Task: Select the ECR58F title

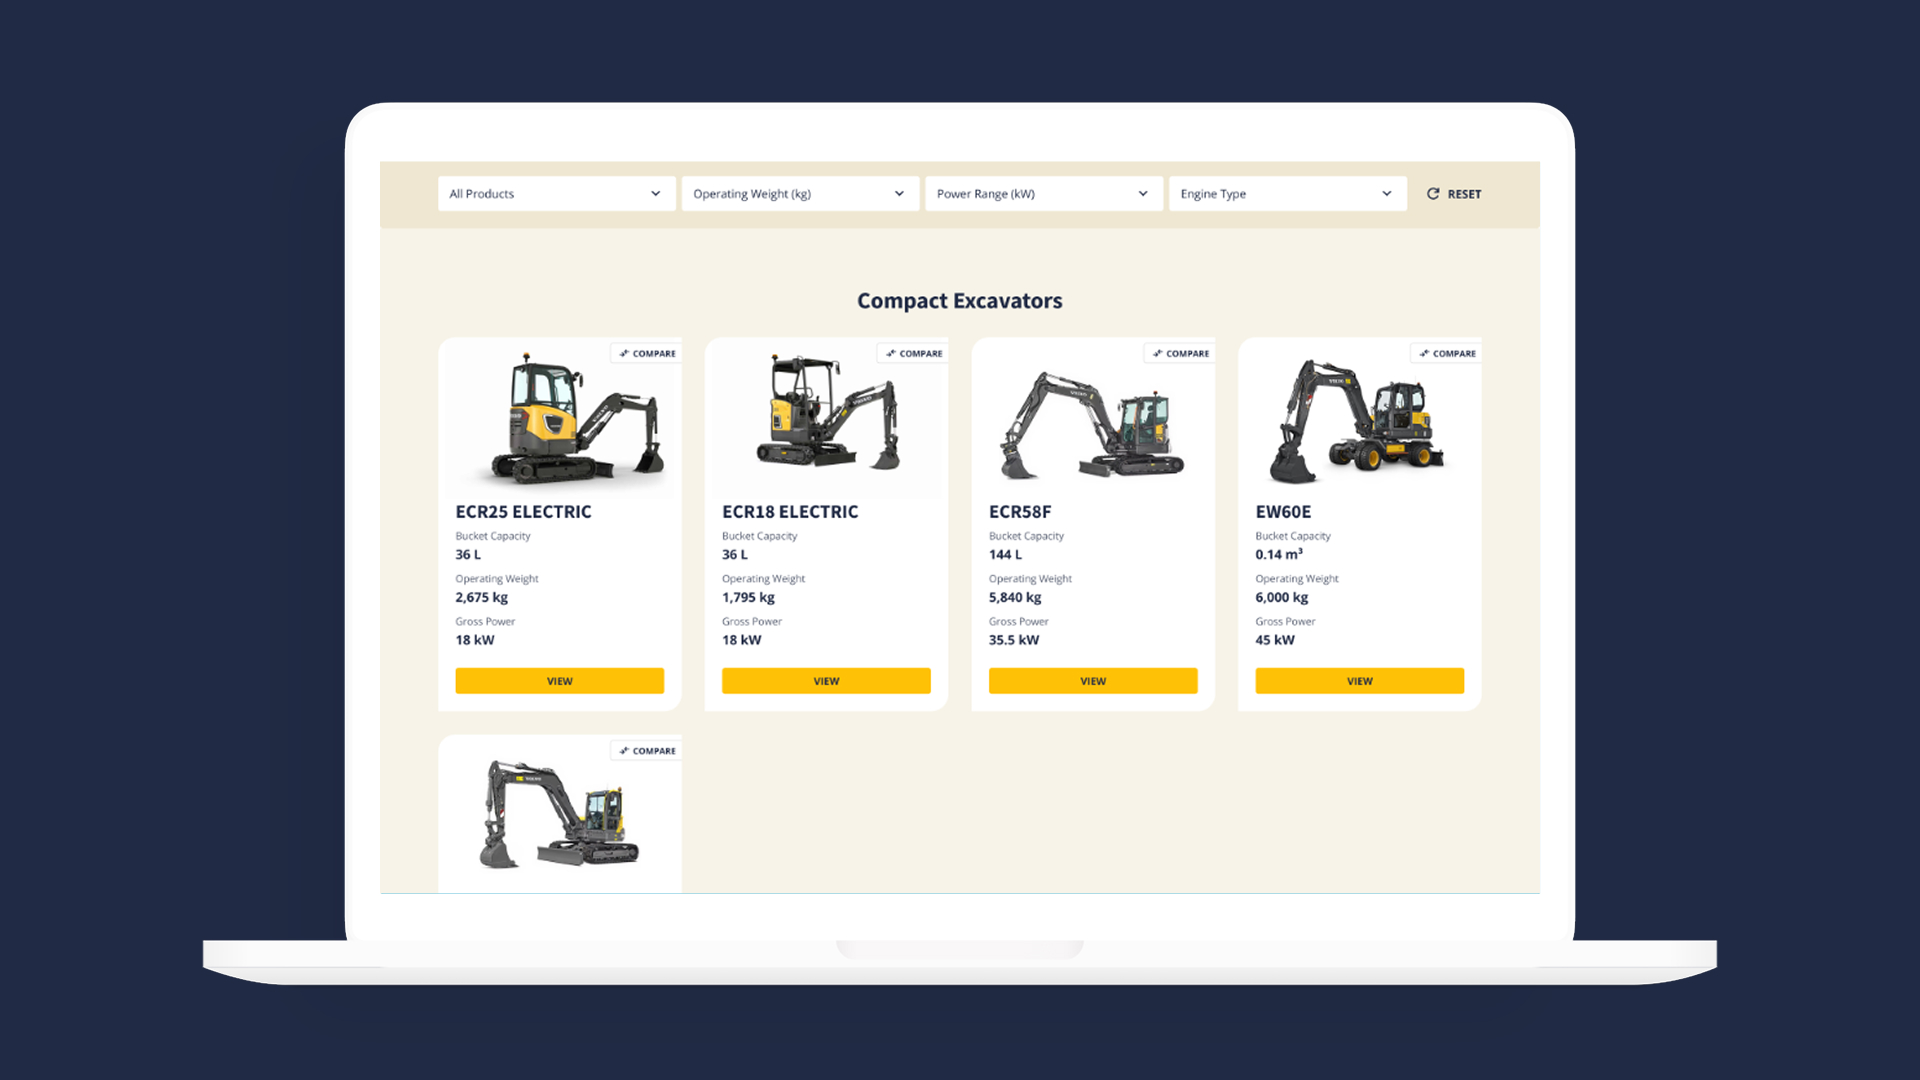Action: click(x=1020, y=512)
